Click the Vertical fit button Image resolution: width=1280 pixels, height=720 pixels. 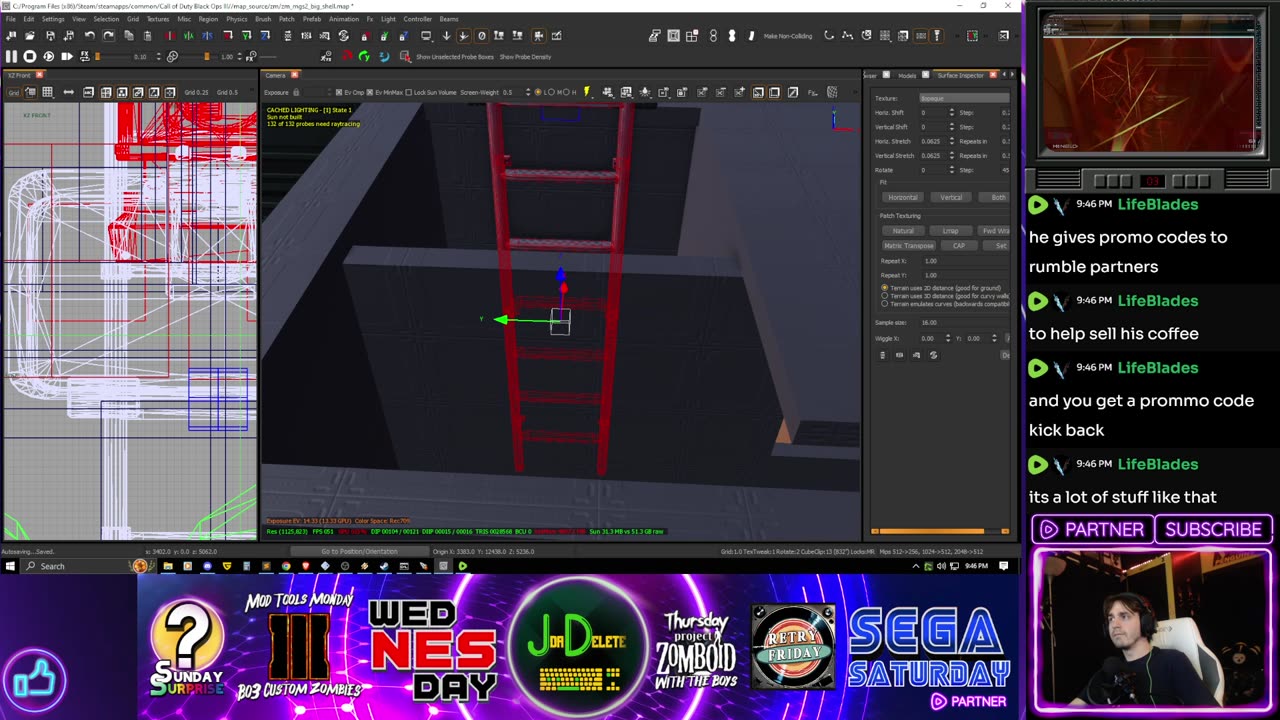(951, 197)
